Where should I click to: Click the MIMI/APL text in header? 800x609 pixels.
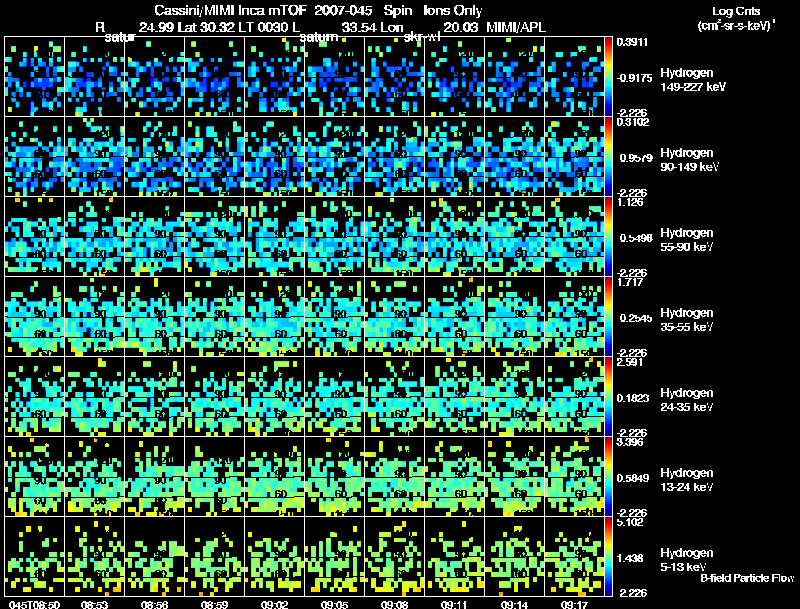[x=516, y=27]
